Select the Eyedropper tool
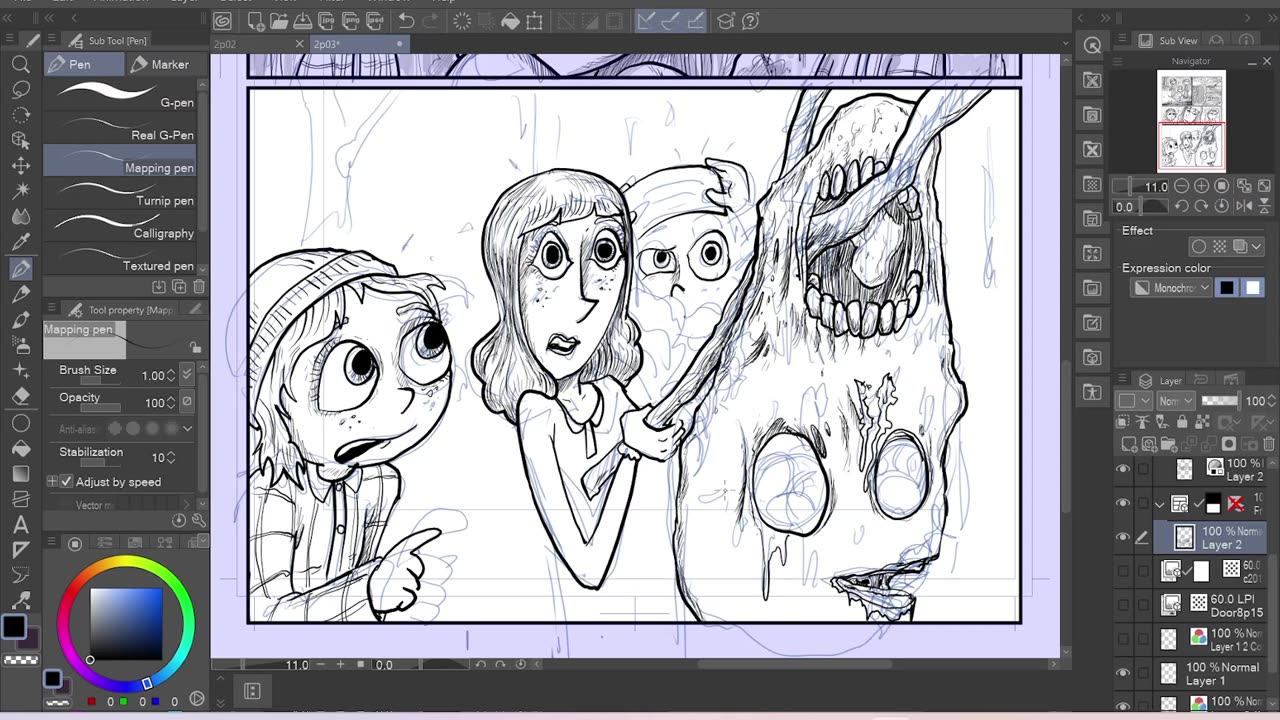The image size is (1280, 720). coord(20,242)
